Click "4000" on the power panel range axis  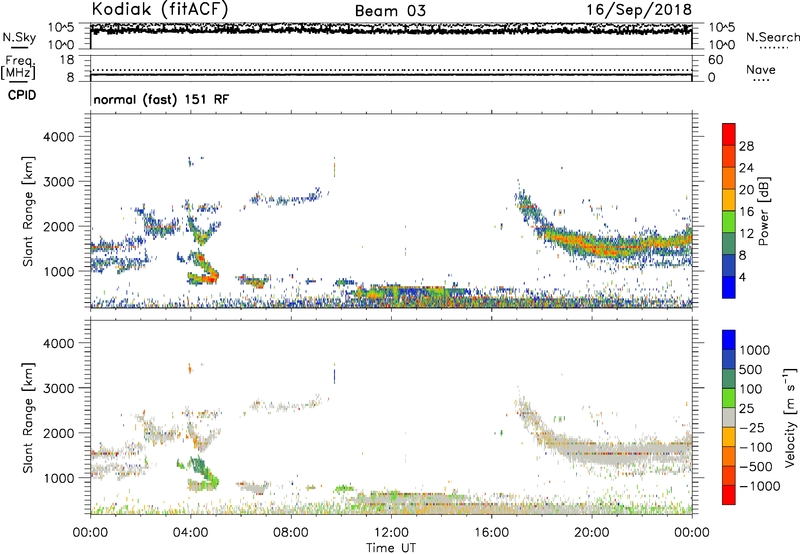pos(59,137)
